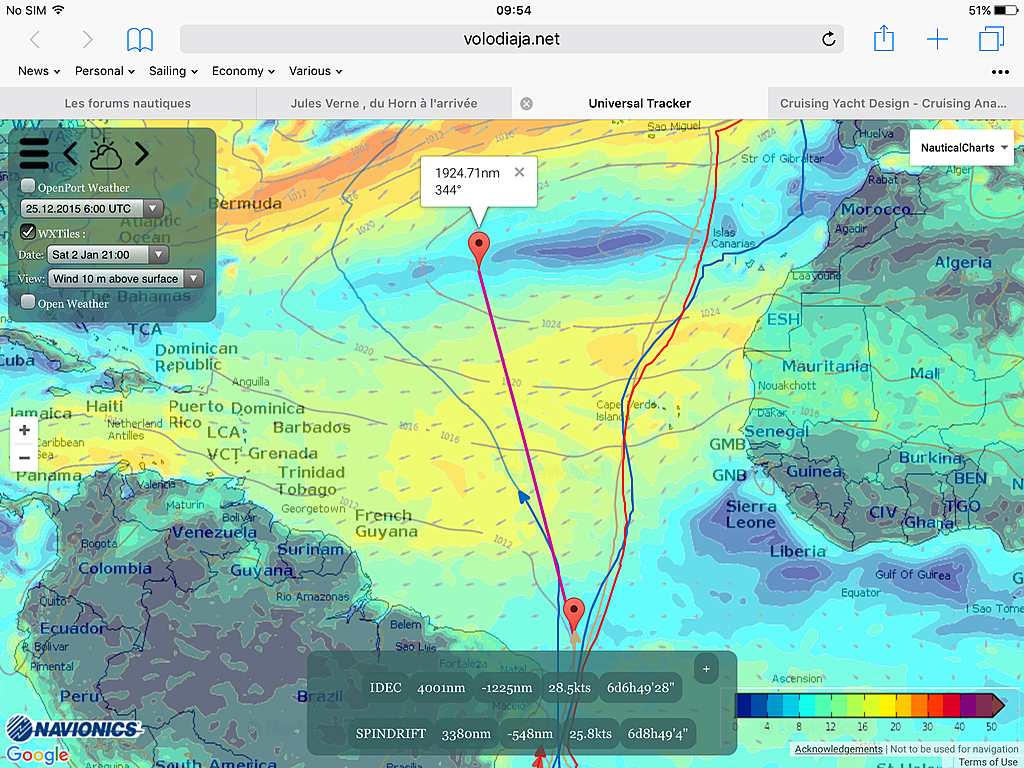Close the Universal Tracker tab

click(526, 104)
